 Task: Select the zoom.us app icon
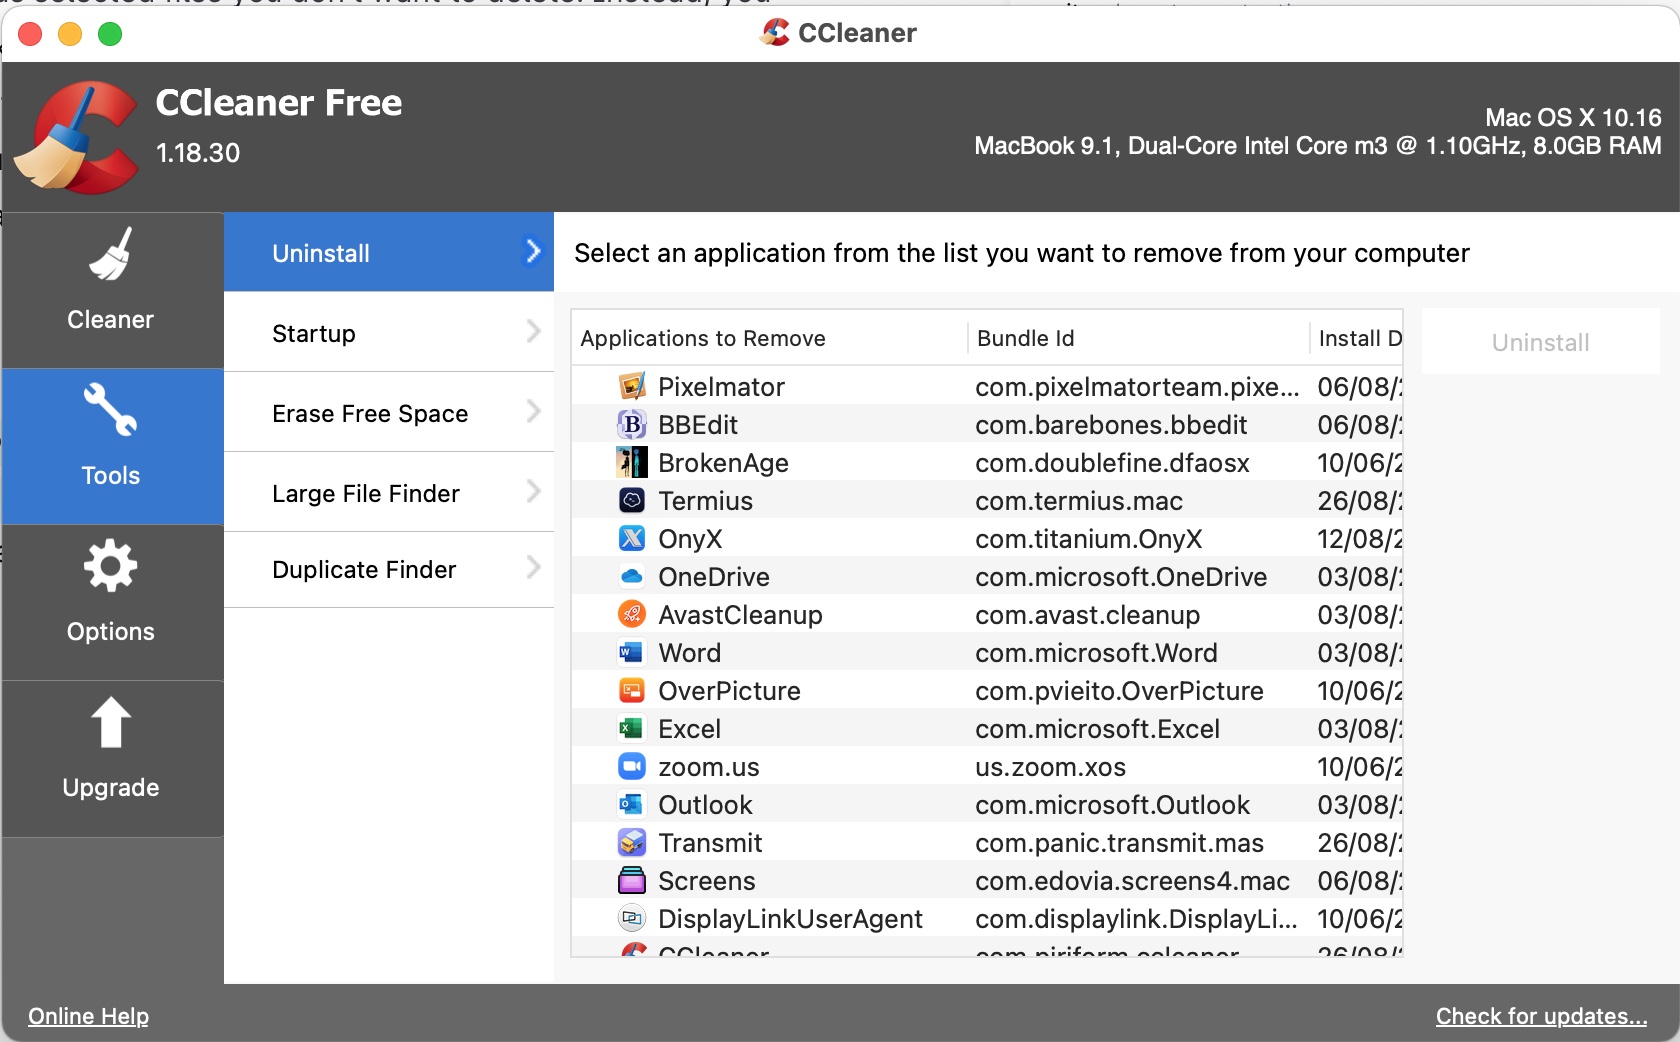[x=632, y=766]
